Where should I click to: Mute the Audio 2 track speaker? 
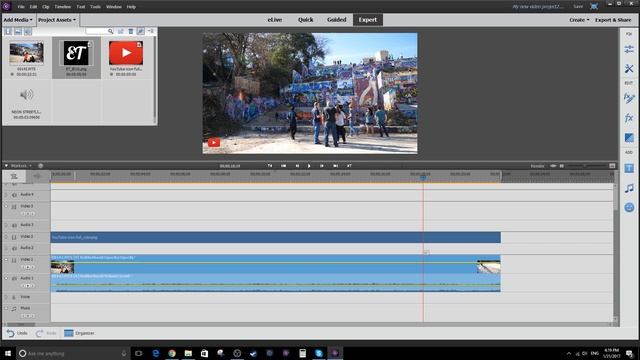pos(14,248)
